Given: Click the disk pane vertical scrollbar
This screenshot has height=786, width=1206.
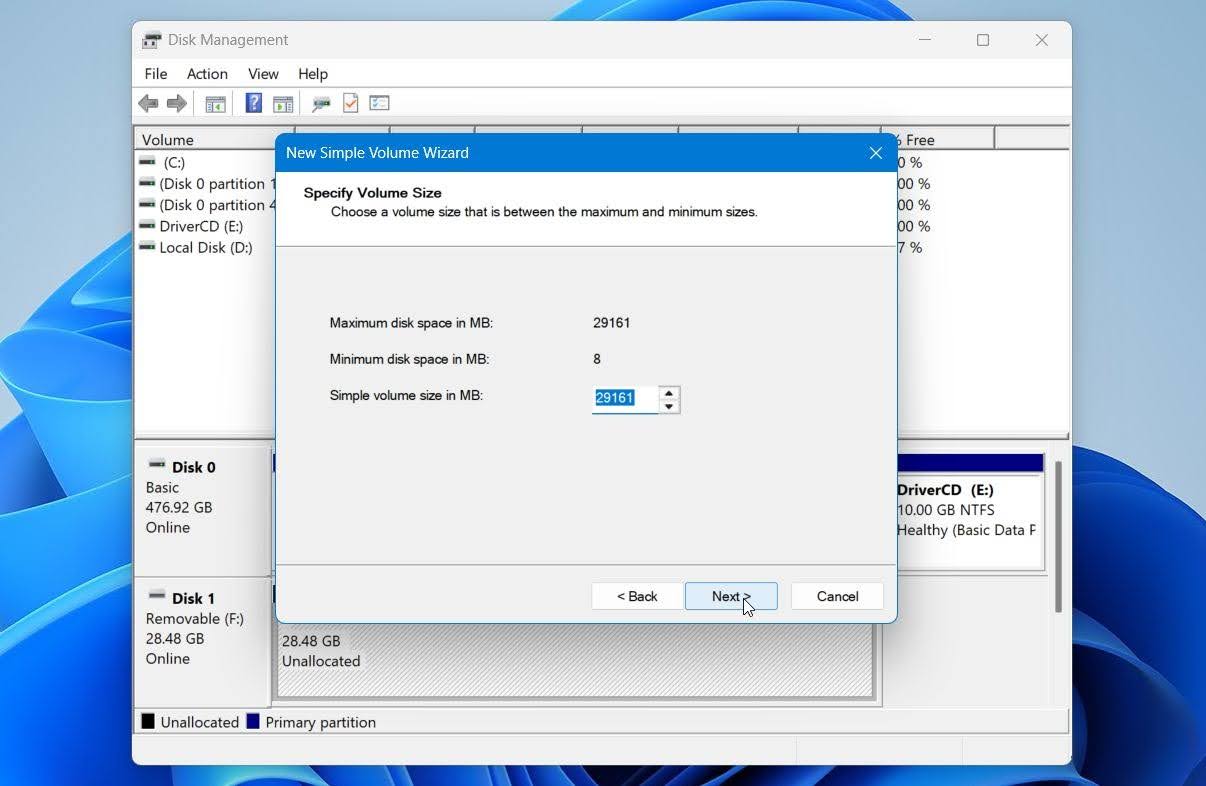Looking at the screenshot, I should tap(1058, 535).
